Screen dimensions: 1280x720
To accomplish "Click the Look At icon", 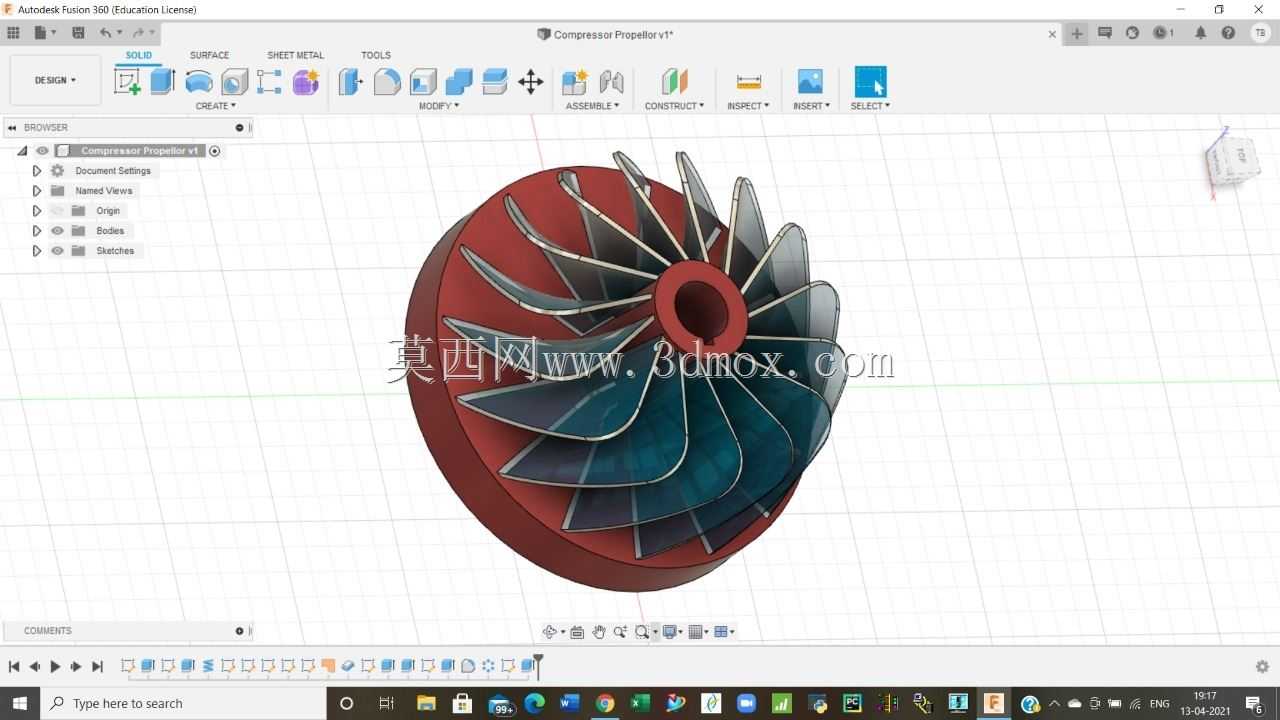I will [x=577, y=631].
